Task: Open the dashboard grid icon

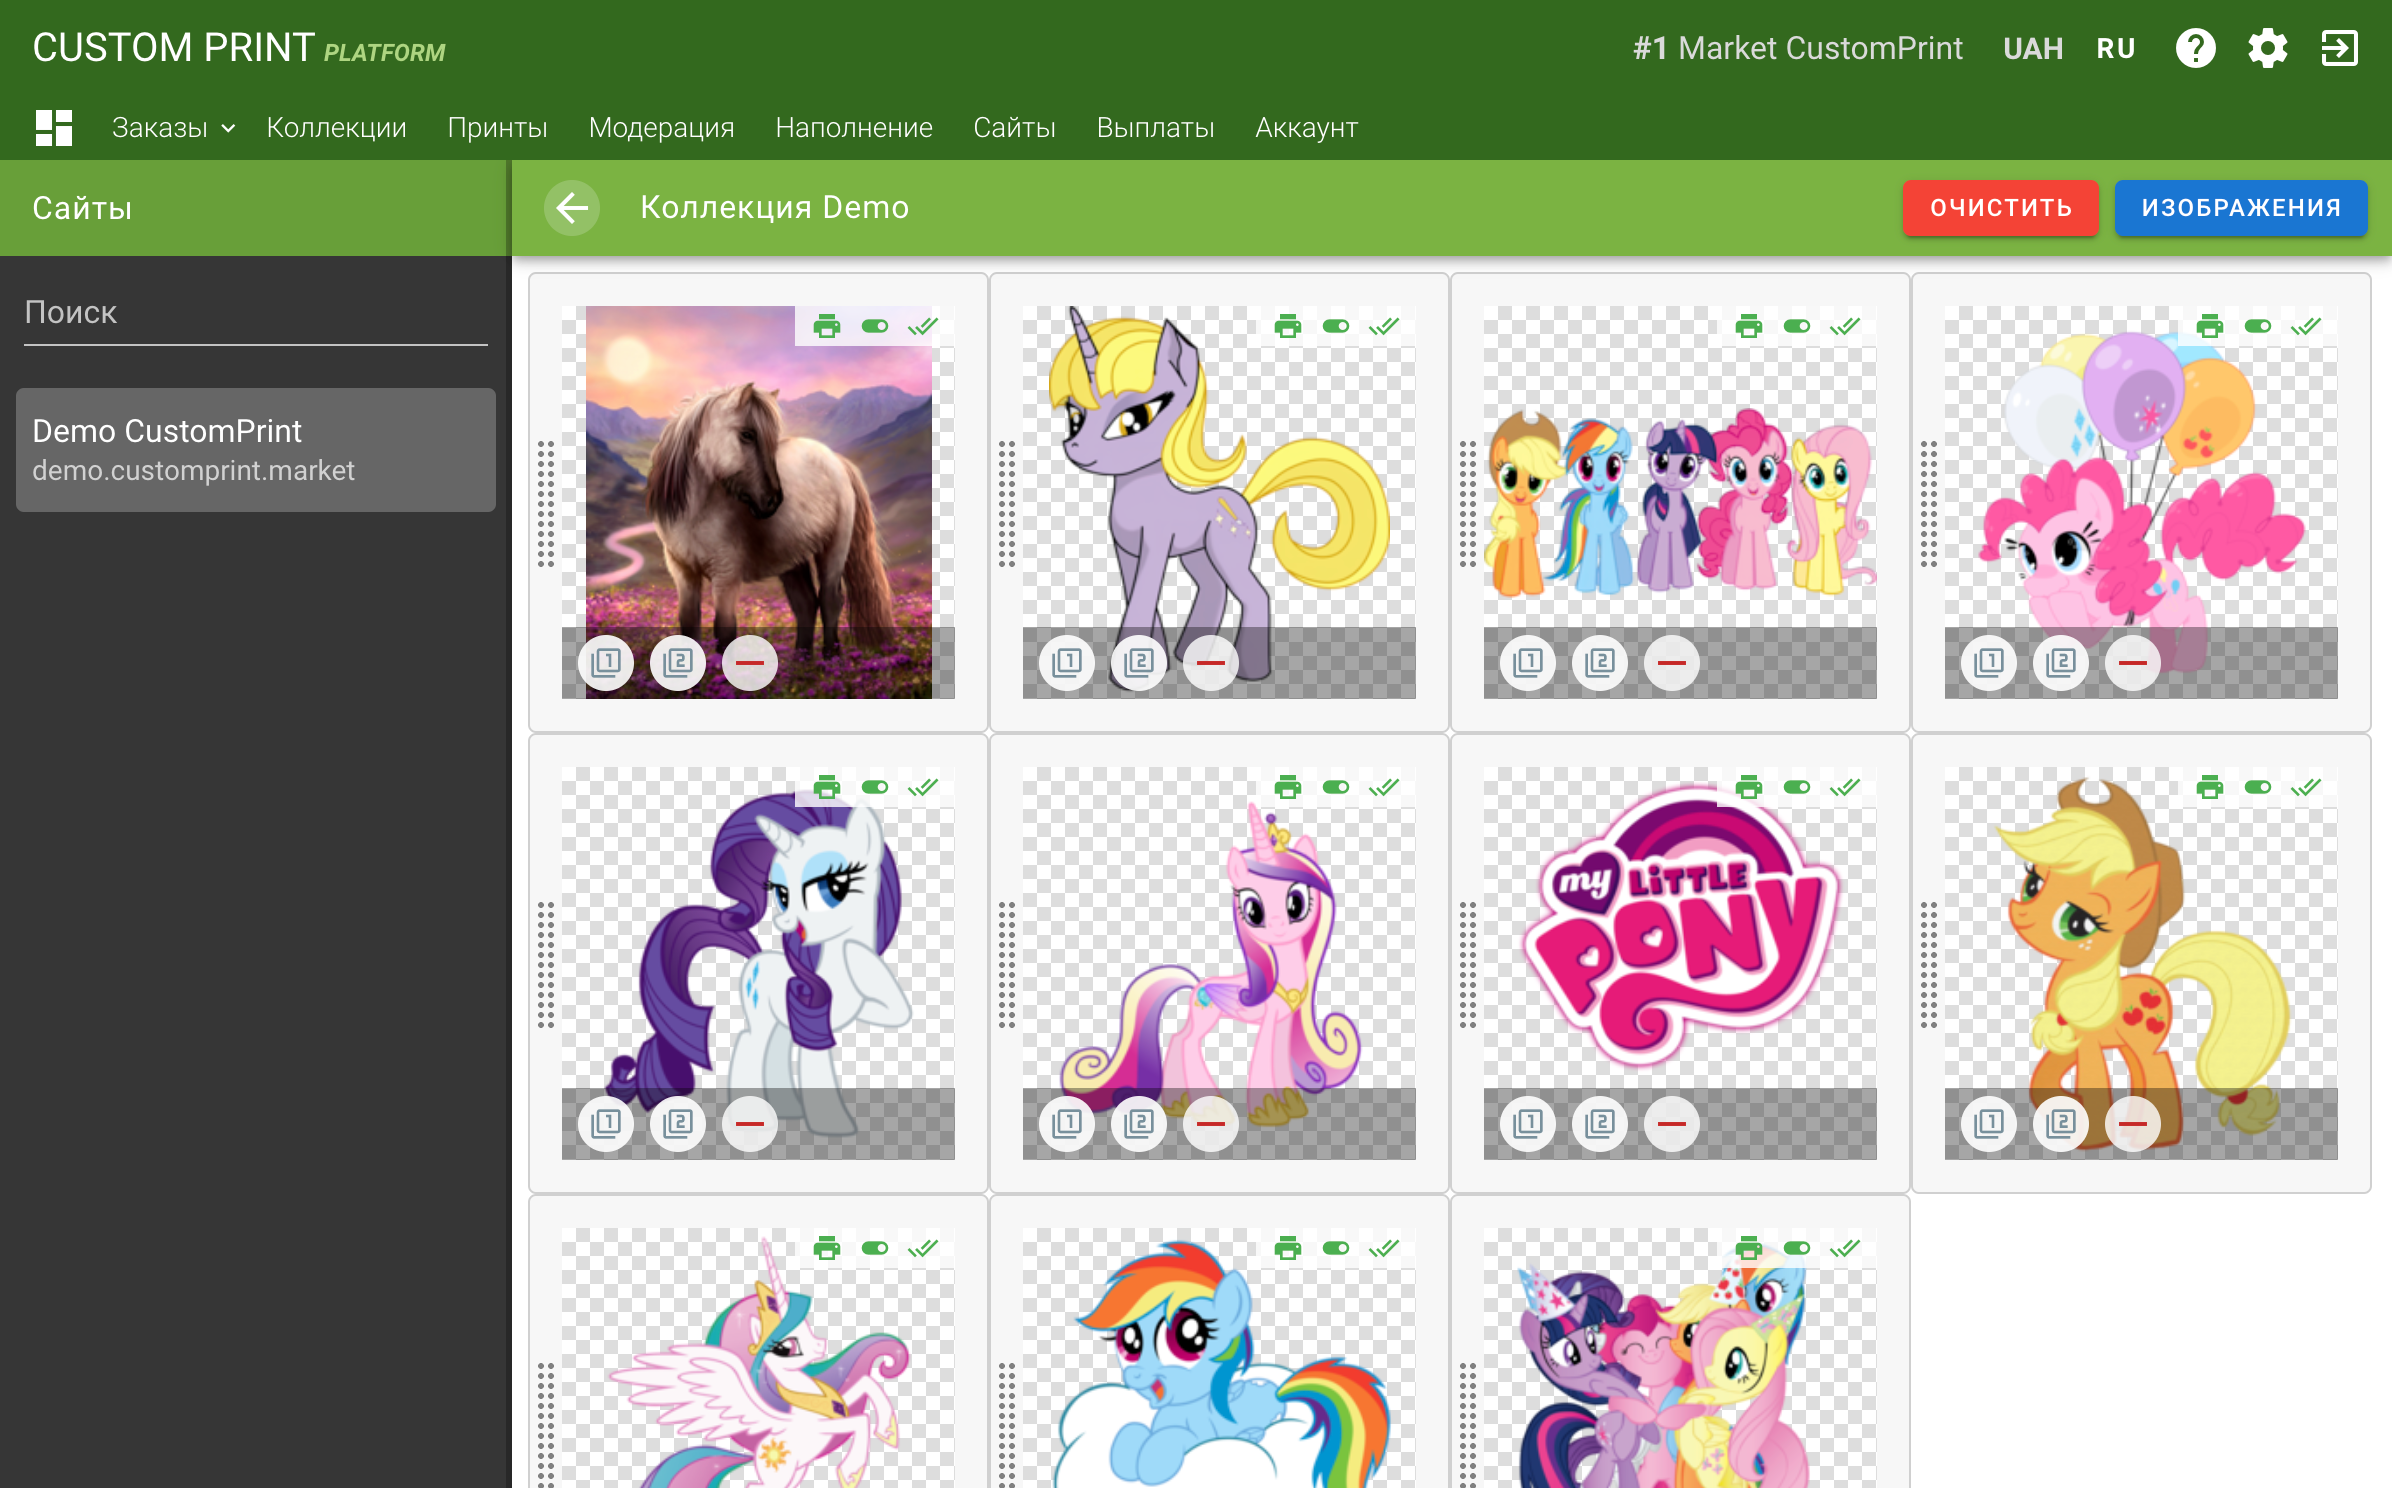Action: (x=54, y=128)
